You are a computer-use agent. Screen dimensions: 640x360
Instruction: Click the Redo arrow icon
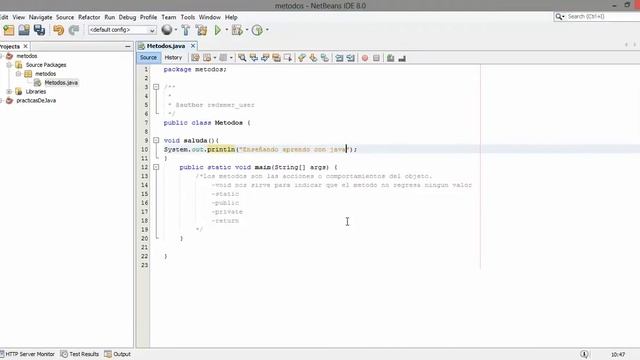74,30
